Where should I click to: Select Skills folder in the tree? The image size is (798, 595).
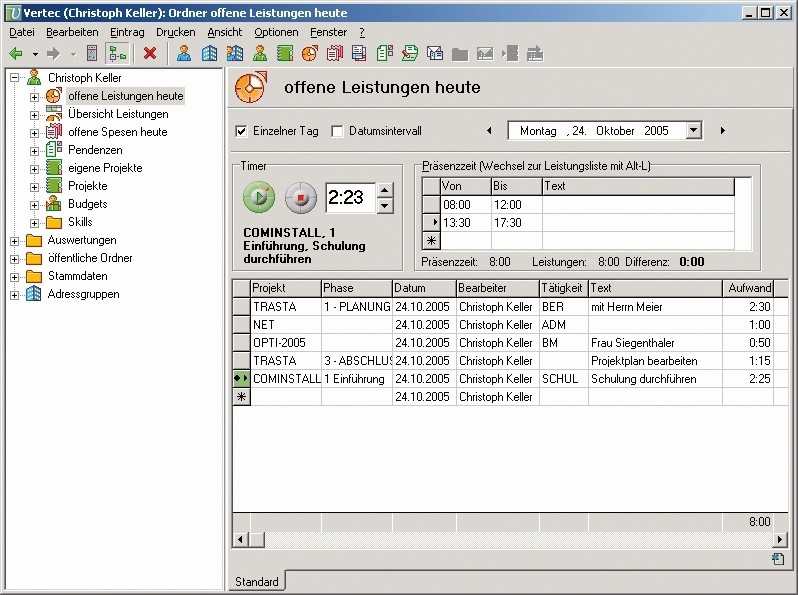click(80, 222)
